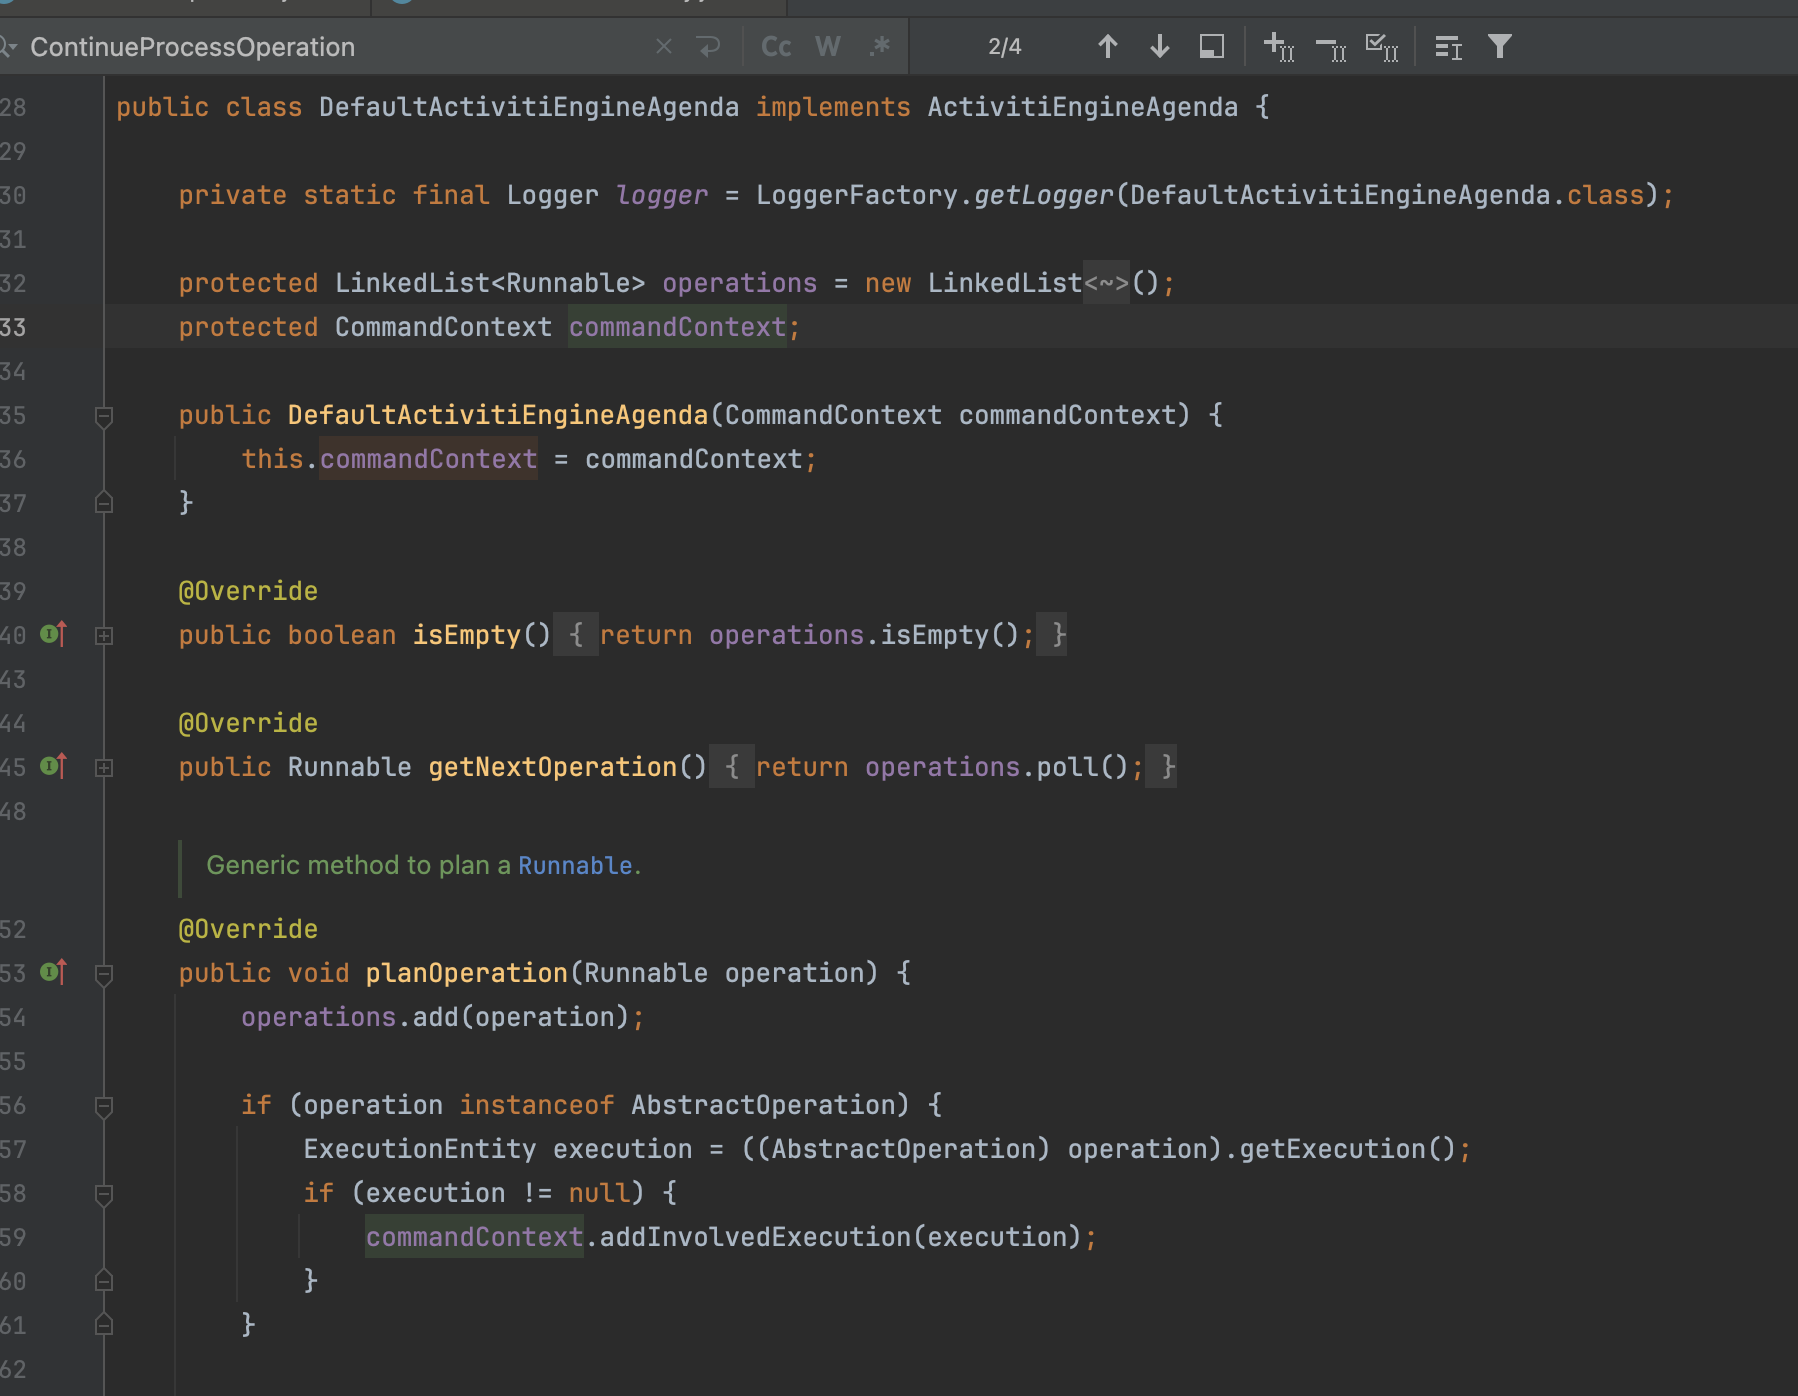Enable Regex search option
This screenshot has height=1396, width=1798.
click(x=879, y=47)
